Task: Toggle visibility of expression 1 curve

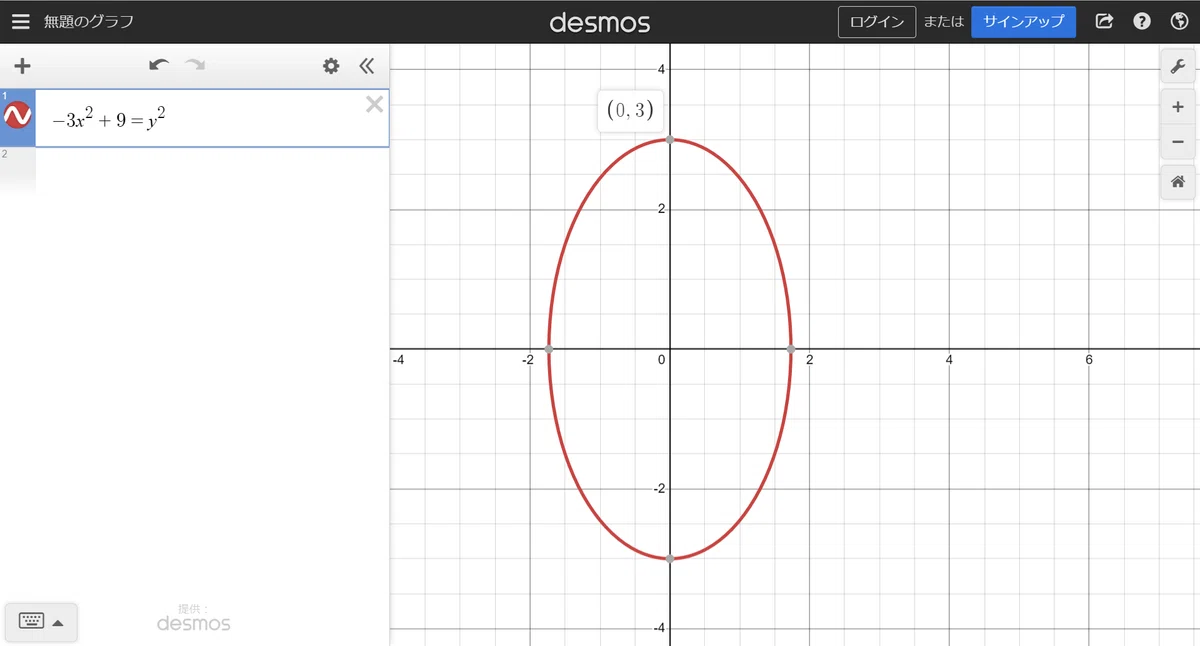Action: 18,117
